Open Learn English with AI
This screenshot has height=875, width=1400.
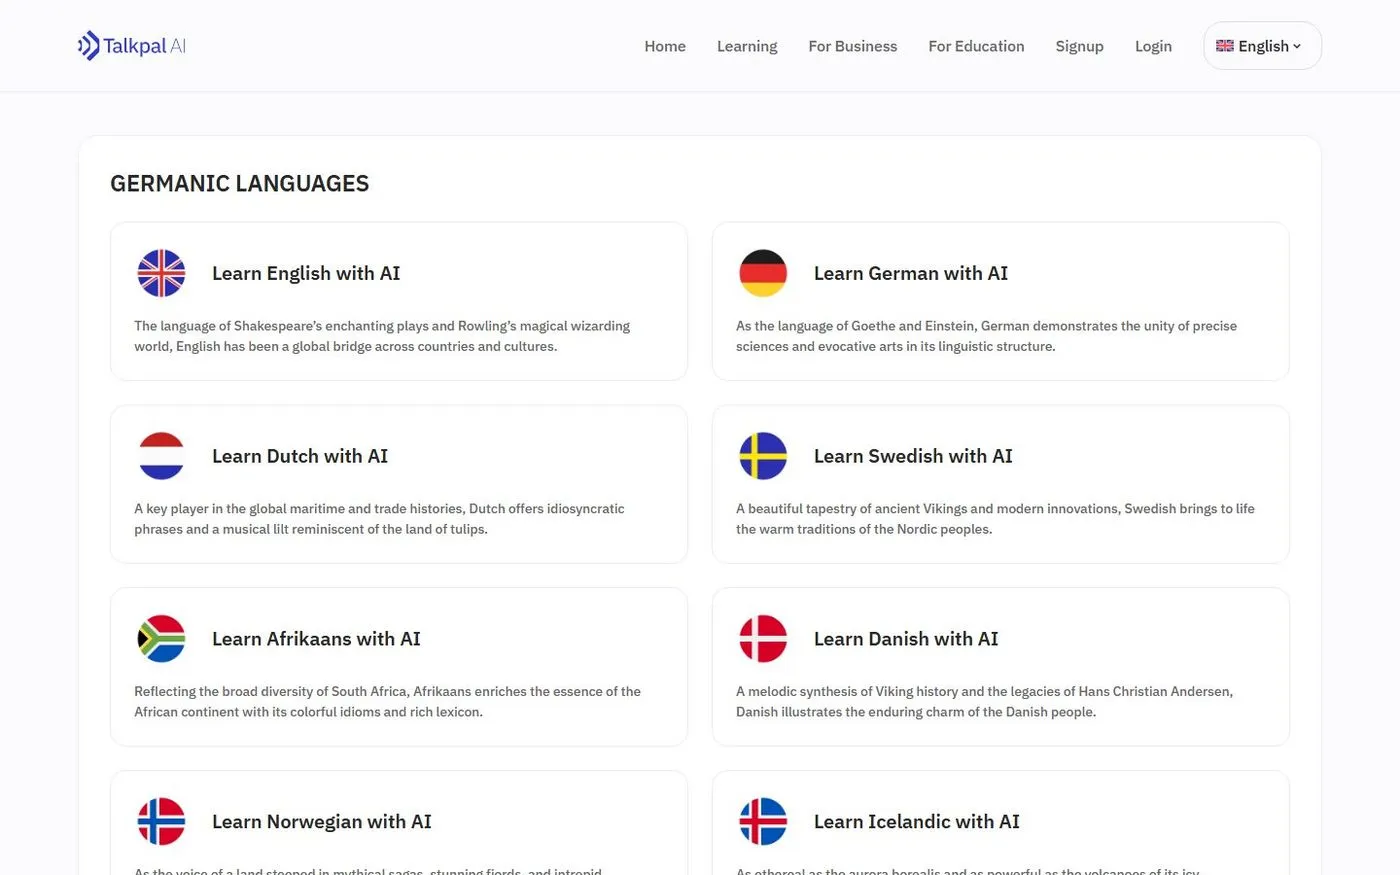(x=306, y=273)
